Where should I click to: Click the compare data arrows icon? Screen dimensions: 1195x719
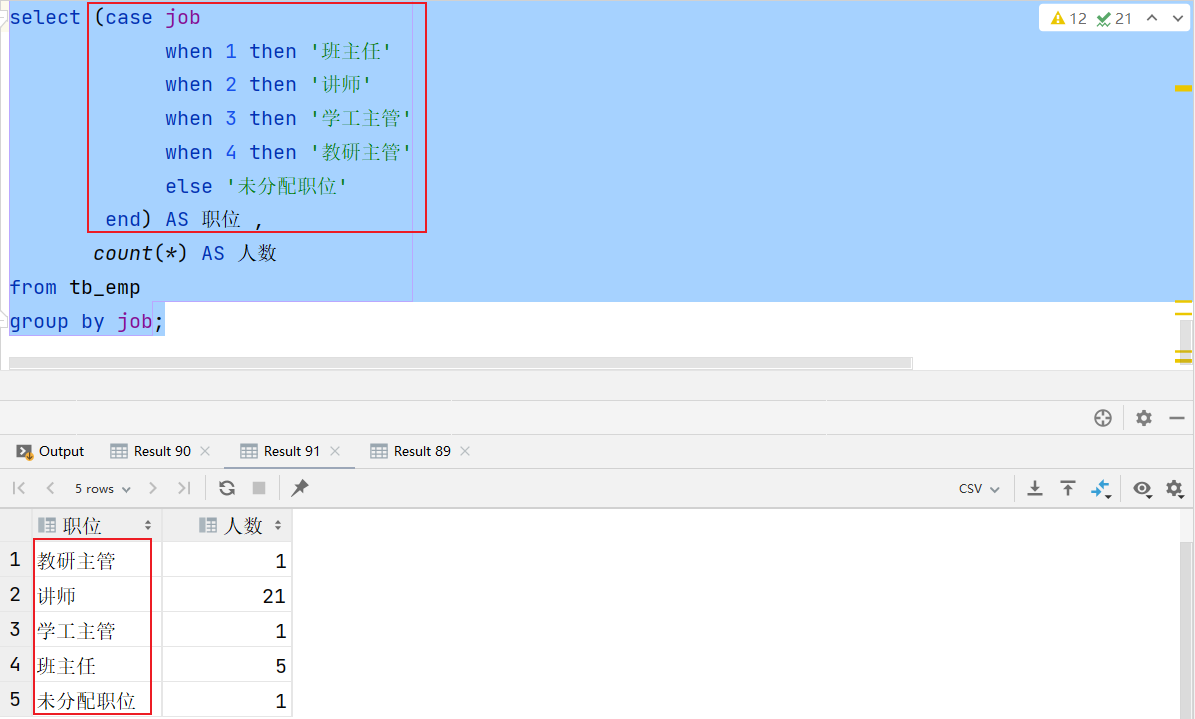coord(1100,489)
